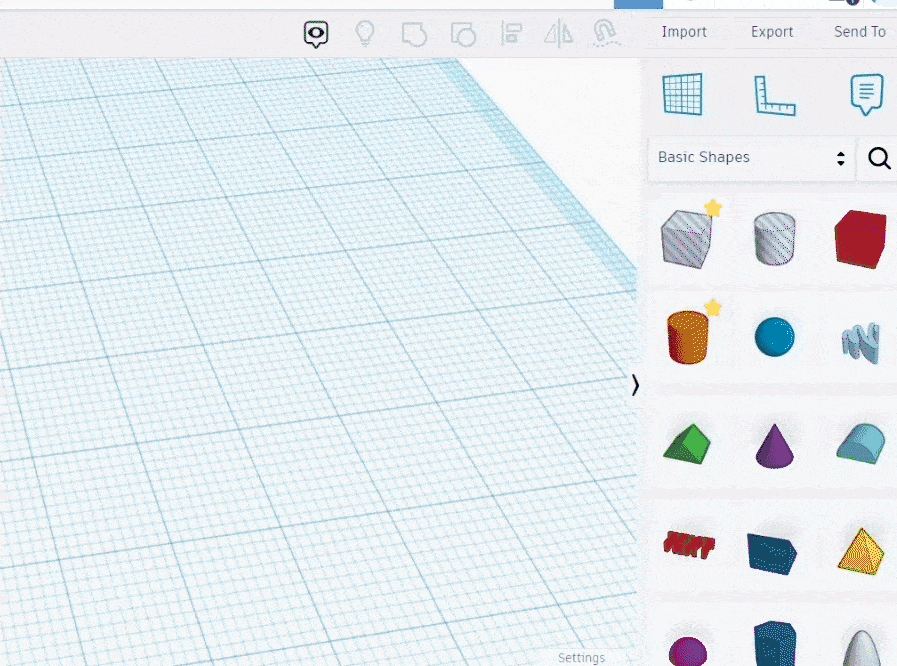Click the Import button
The width and height of the screenshot is (897, 666).
(684, 32)
